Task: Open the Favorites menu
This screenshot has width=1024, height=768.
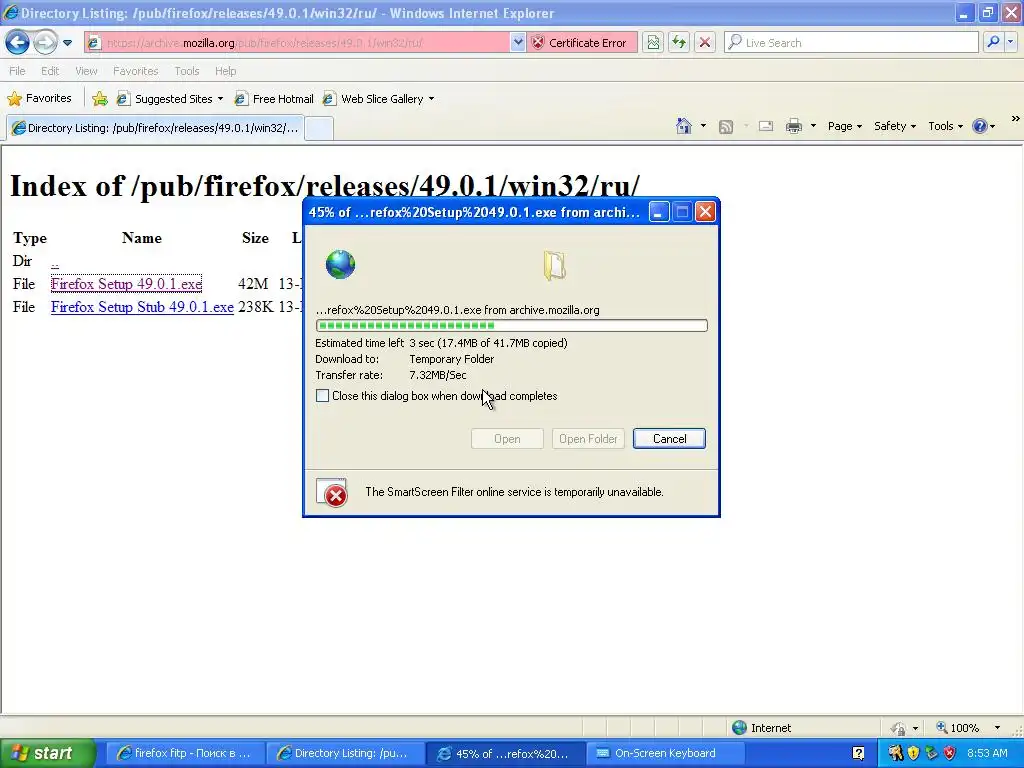Action: click(135, 71)
